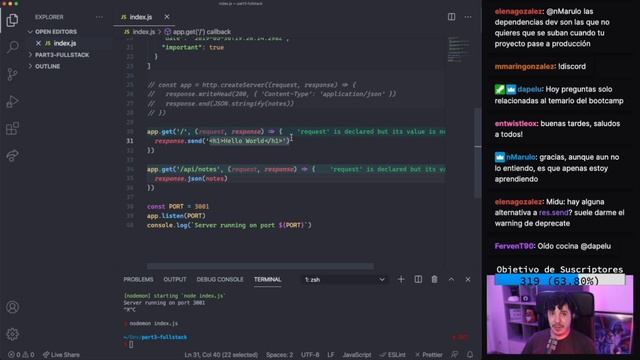Click username FervenT90 in chat
This screenshot has height=360, width=640.
(x=514, y=246)
